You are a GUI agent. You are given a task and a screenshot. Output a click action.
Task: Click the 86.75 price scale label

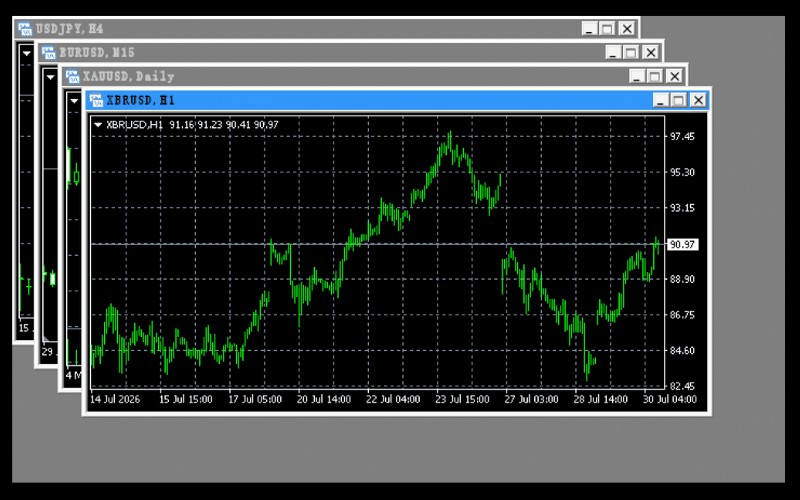pyautogui.click(x=682, y=315)
